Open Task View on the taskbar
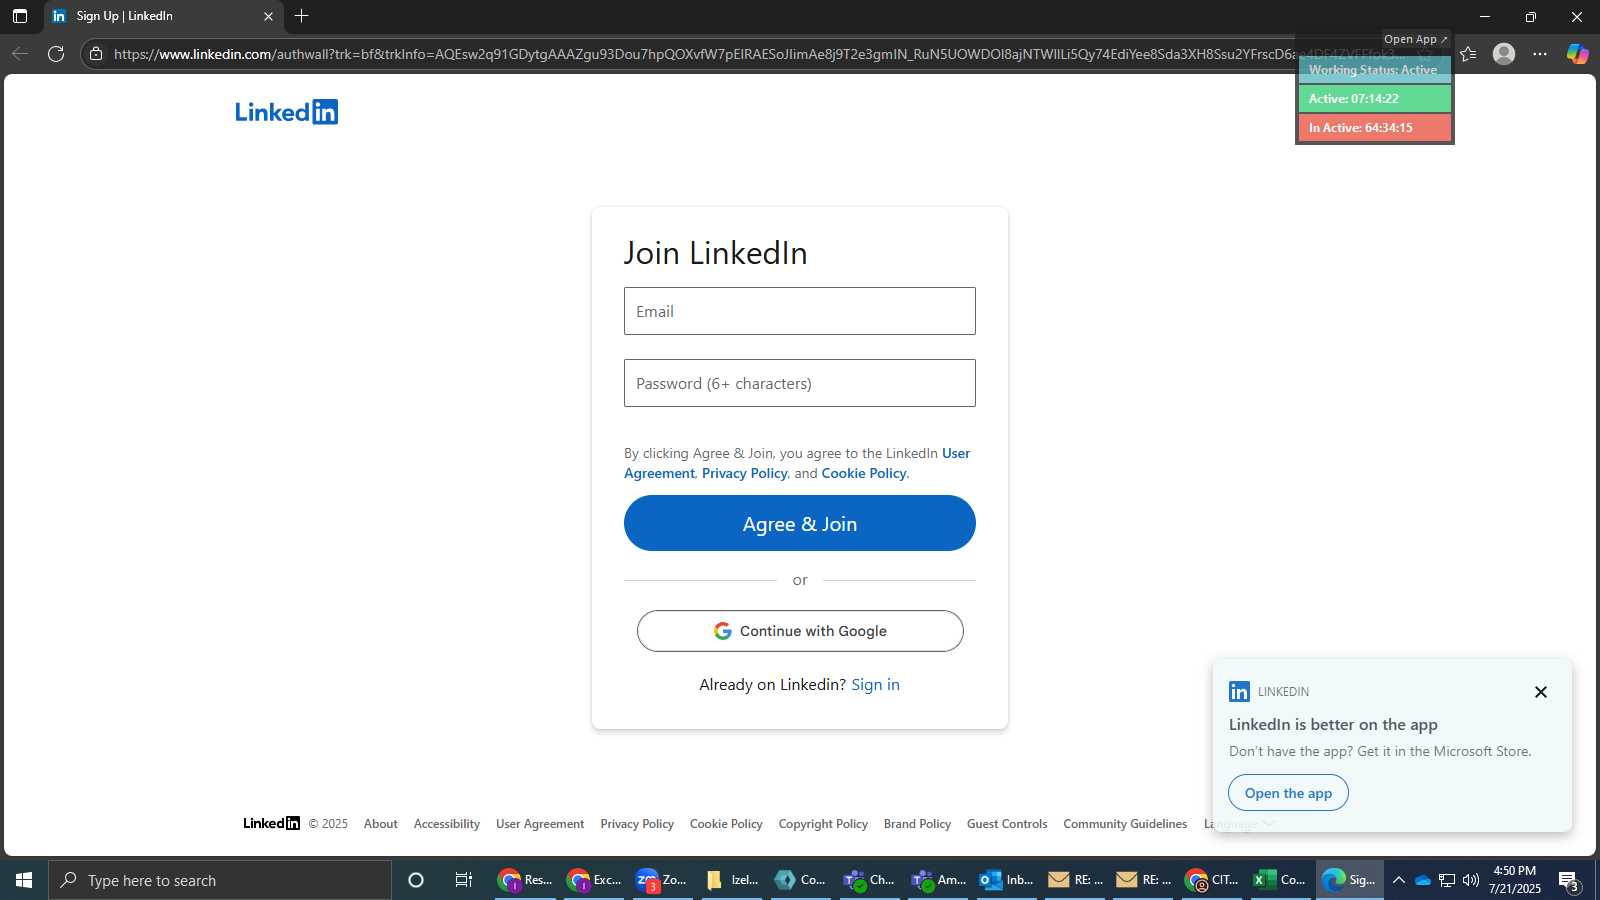1600x900 pixels. click(464, 880)
